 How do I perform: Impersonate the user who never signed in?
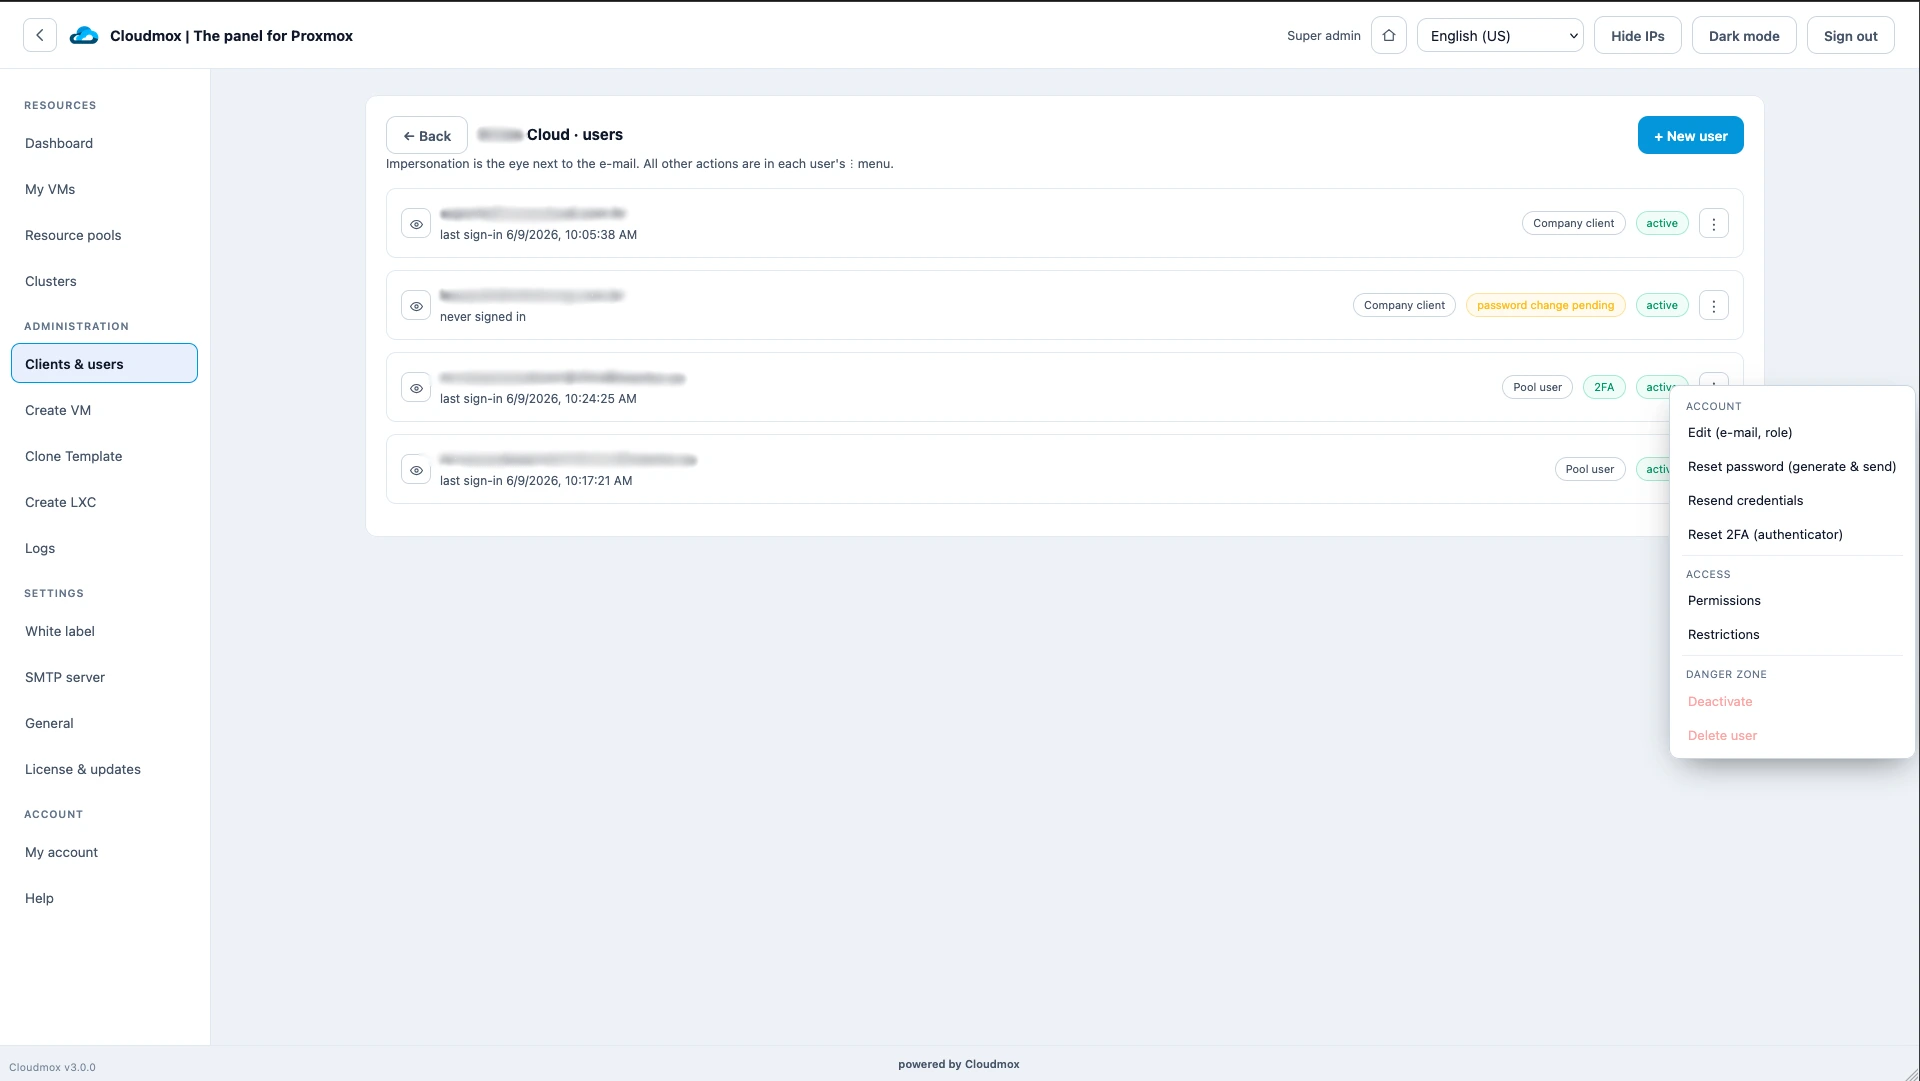[416, 306]
